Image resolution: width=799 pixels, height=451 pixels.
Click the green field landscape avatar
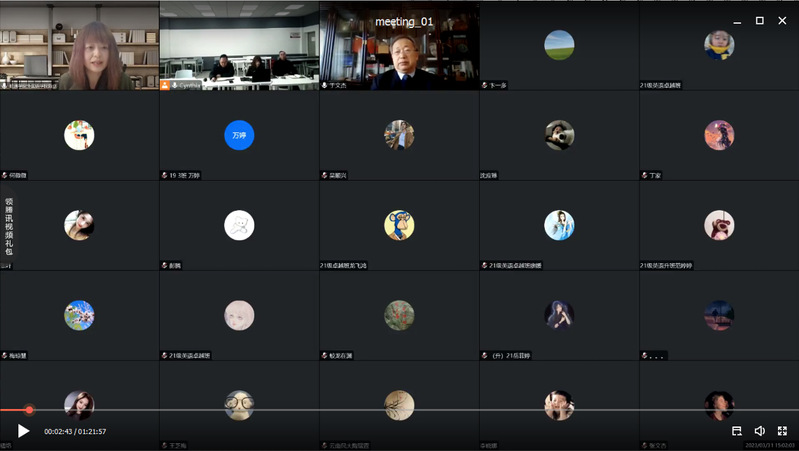pyautogui.click(x=559, y=45)
